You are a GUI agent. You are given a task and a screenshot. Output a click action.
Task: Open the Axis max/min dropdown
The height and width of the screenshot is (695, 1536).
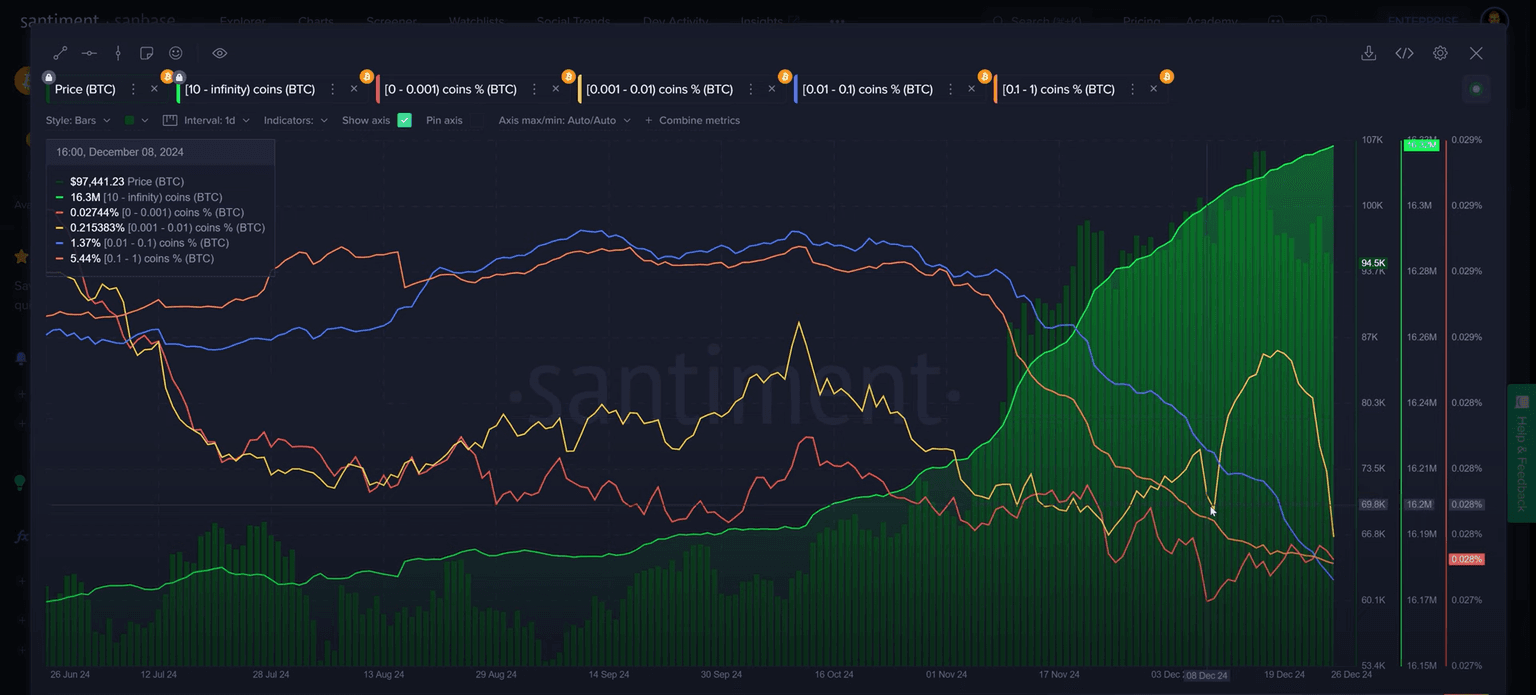tap(564, 120)
